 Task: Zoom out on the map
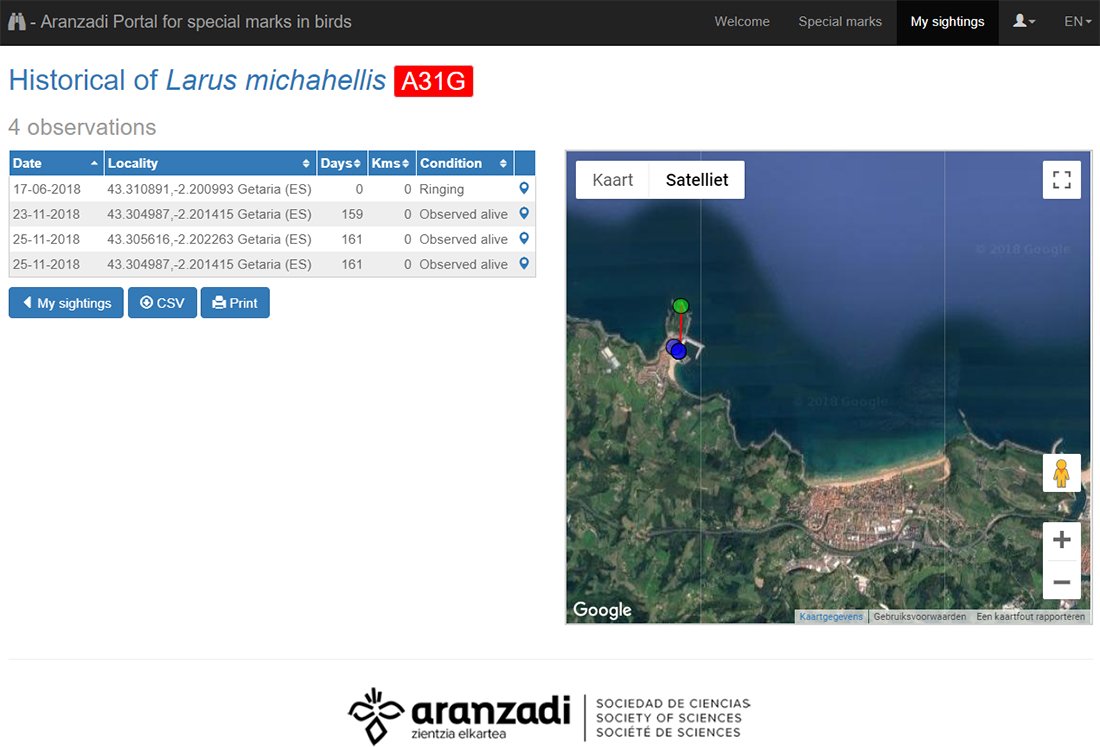point(1061,581)
